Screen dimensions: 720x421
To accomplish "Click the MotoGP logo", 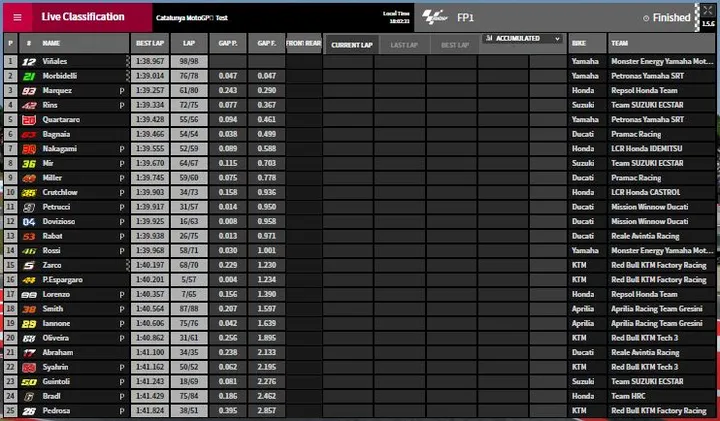I will (x=434, y=17).
